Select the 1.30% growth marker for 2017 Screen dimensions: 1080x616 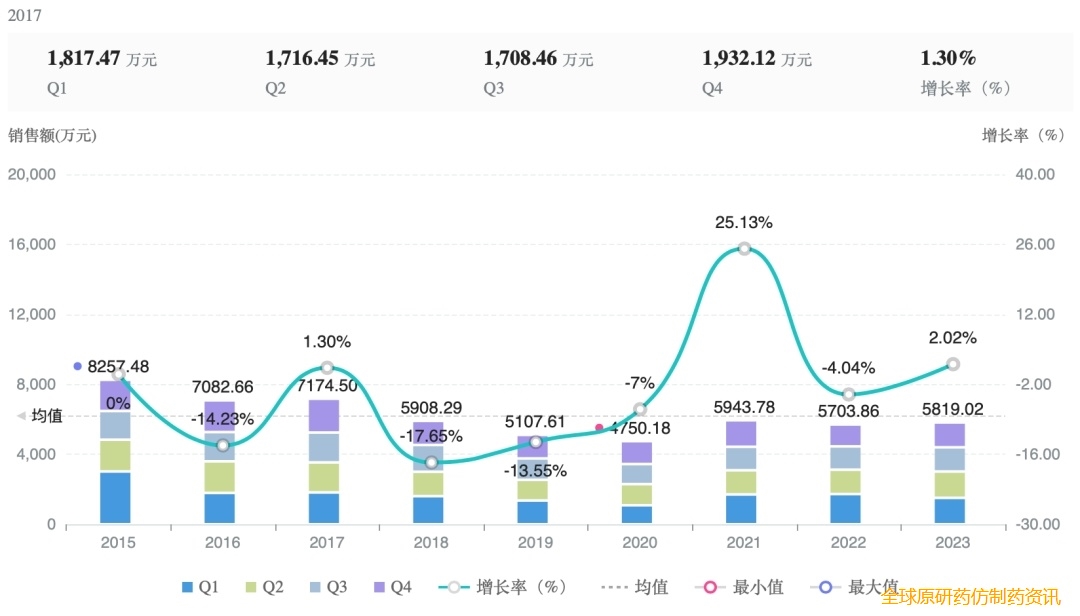[327, 368]
